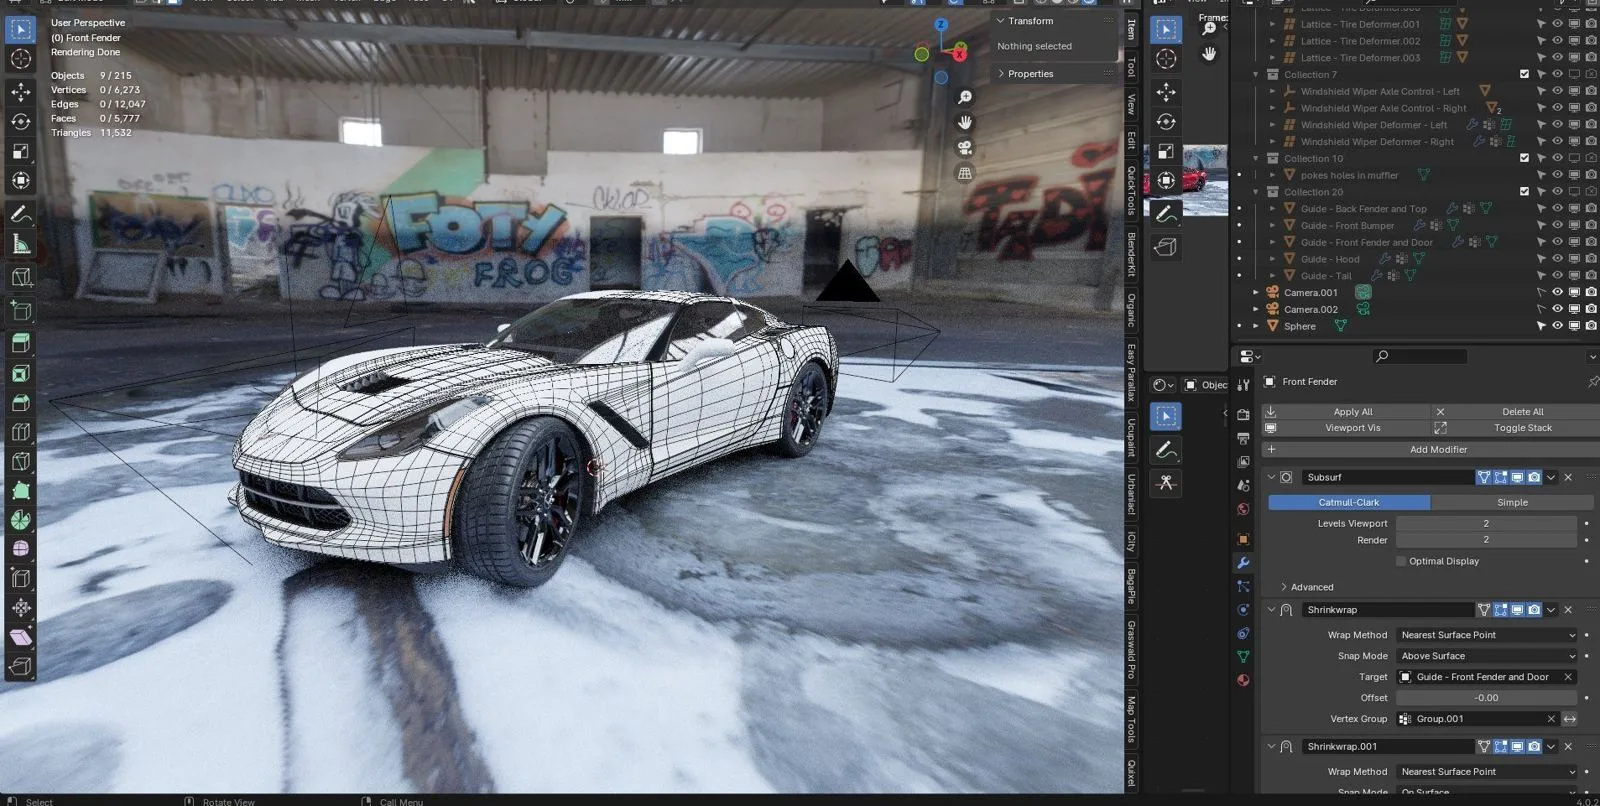Screen dimensions: 1600x806
Task: Select the Guide - Hood outliner row
Action: pos(1415,259)
